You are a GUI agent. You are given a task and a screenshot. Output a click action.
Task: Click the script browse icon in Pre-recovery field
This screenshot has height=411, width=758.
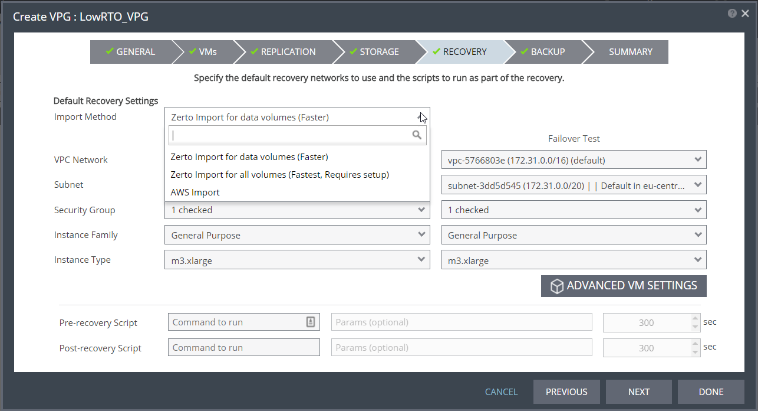tap(311, 322)
